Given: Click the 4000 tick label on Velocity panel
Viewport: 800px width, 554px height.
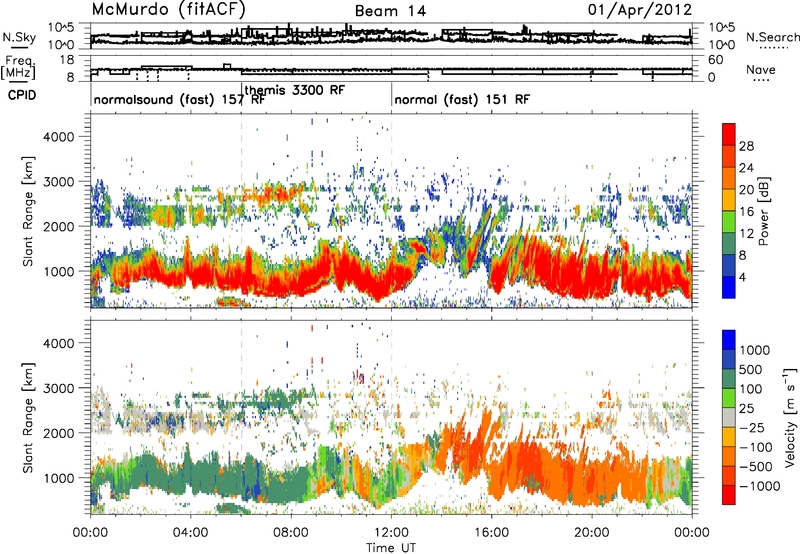Looking at the screenshot, I should (x=59, y=343).
